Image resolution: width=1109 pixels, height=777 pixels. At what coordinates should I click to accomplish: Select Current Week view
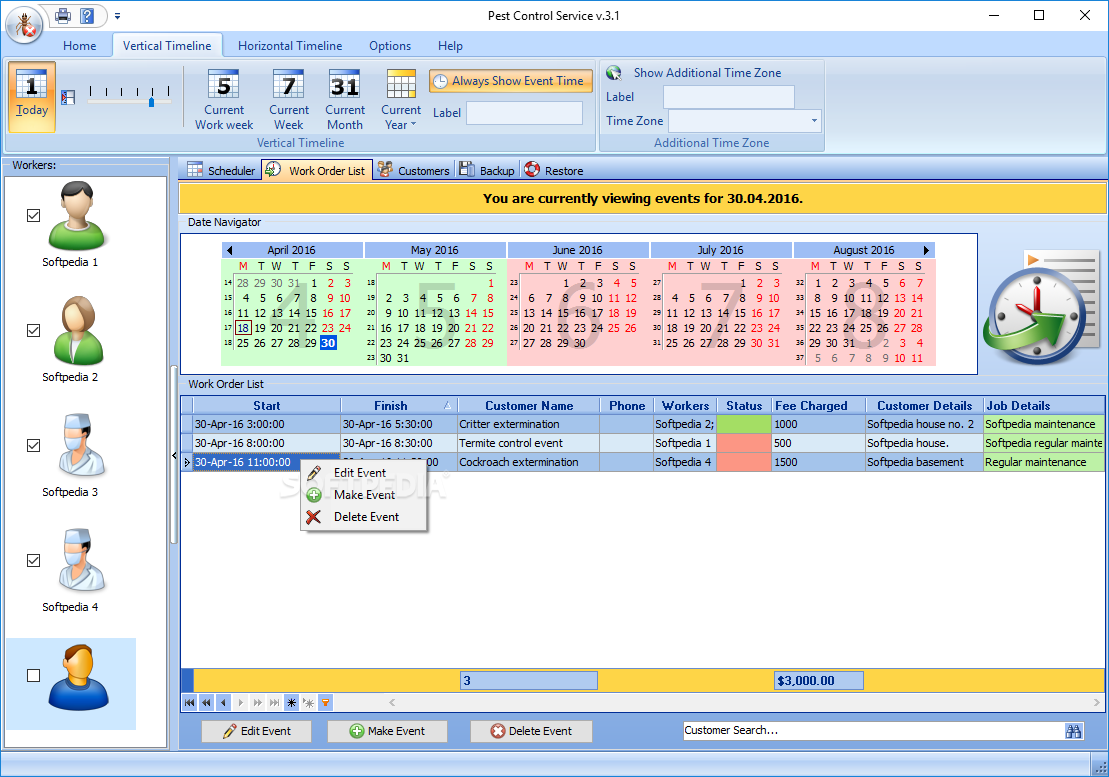(x=289, y=99)
